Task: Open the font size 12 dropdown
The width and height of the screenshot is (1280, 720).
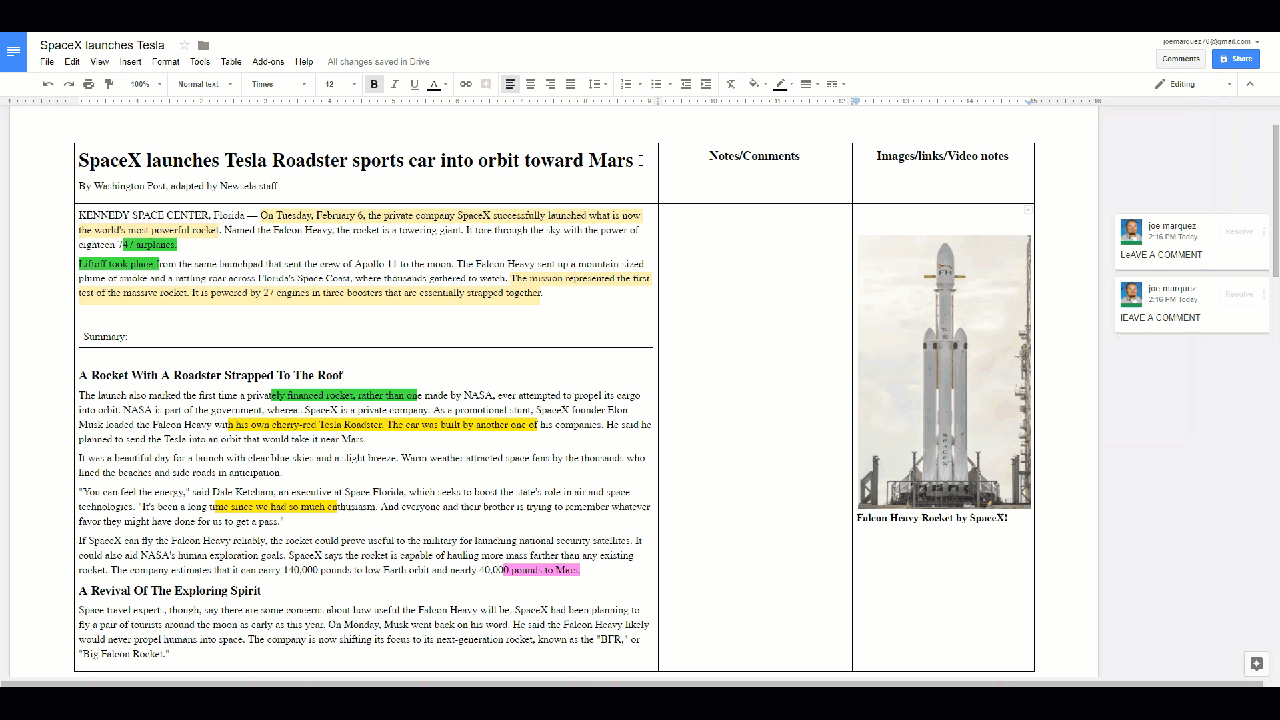Action: click(341, 84)
